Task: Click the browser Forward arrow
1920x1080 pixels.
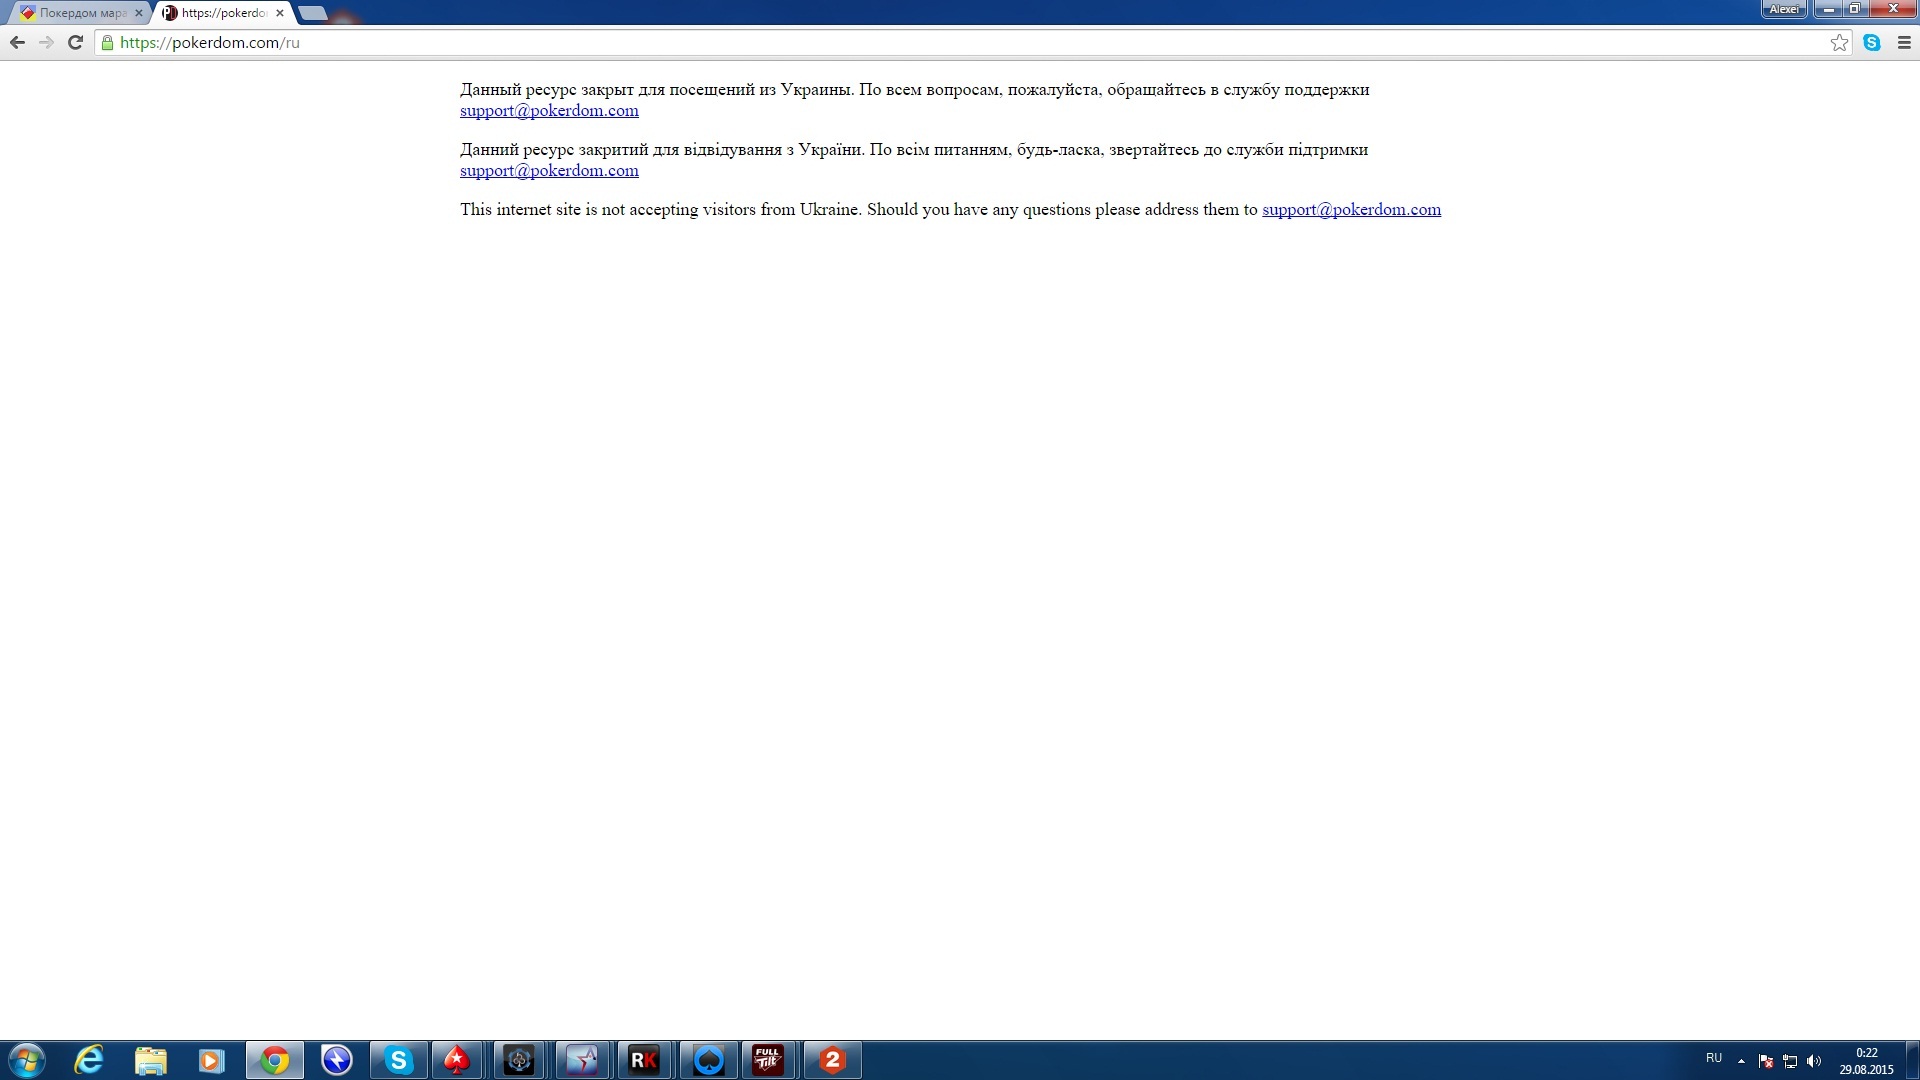Action: pos(46,42)
